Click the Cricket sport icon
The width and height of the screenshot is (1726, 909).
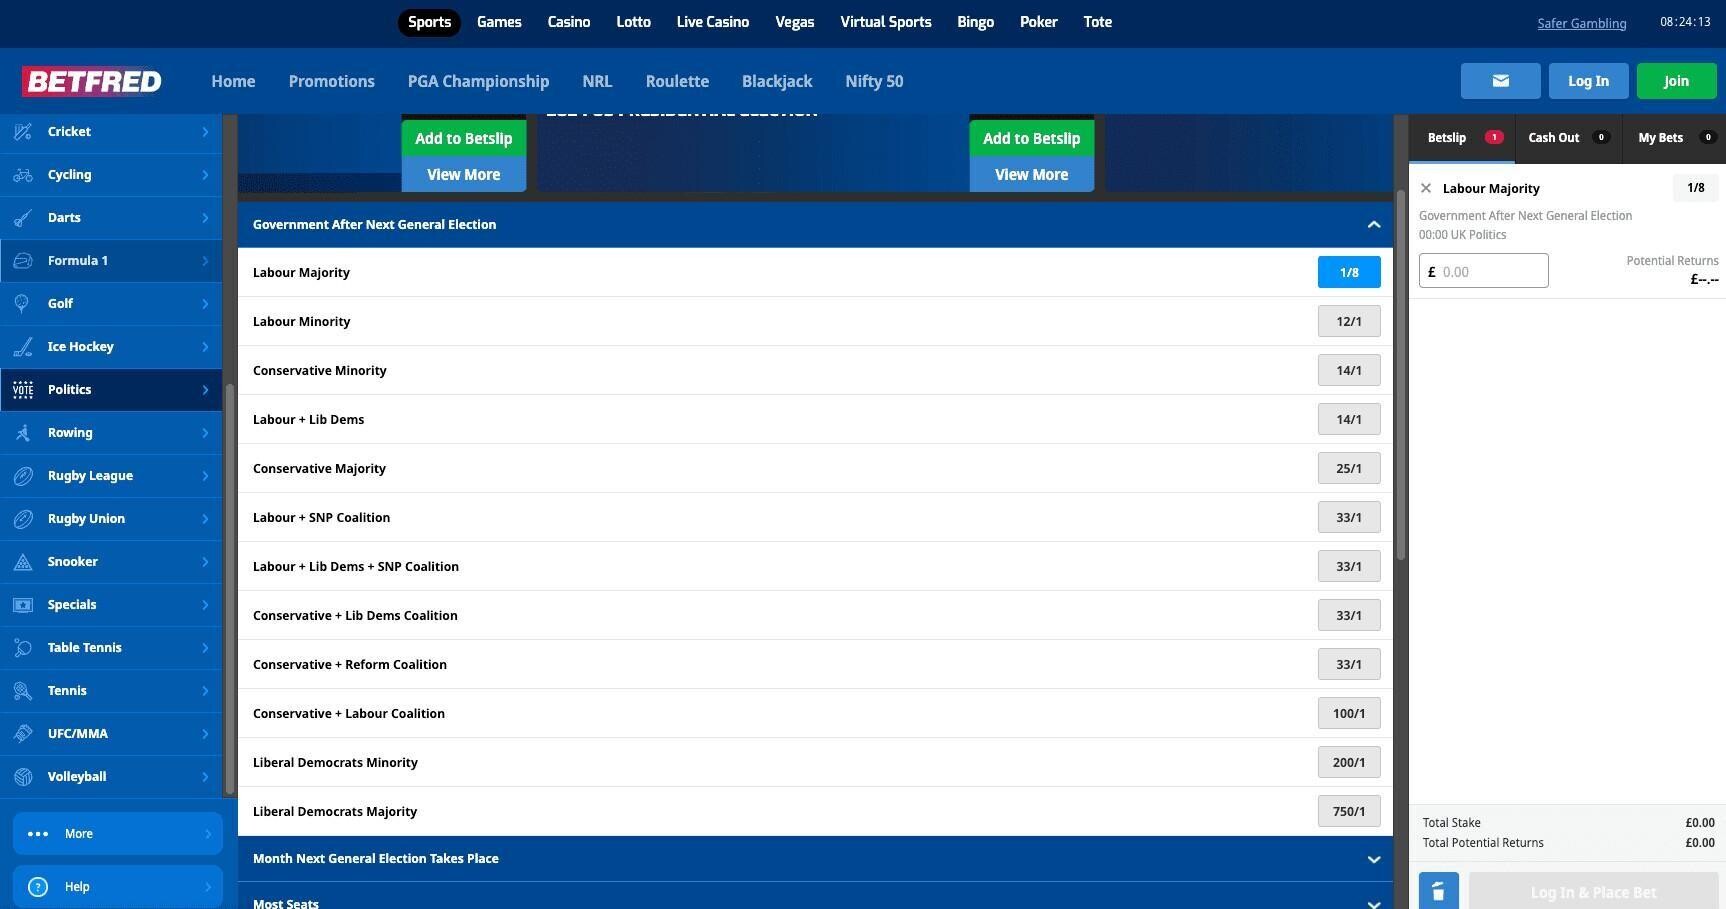(x=23, y=131)
